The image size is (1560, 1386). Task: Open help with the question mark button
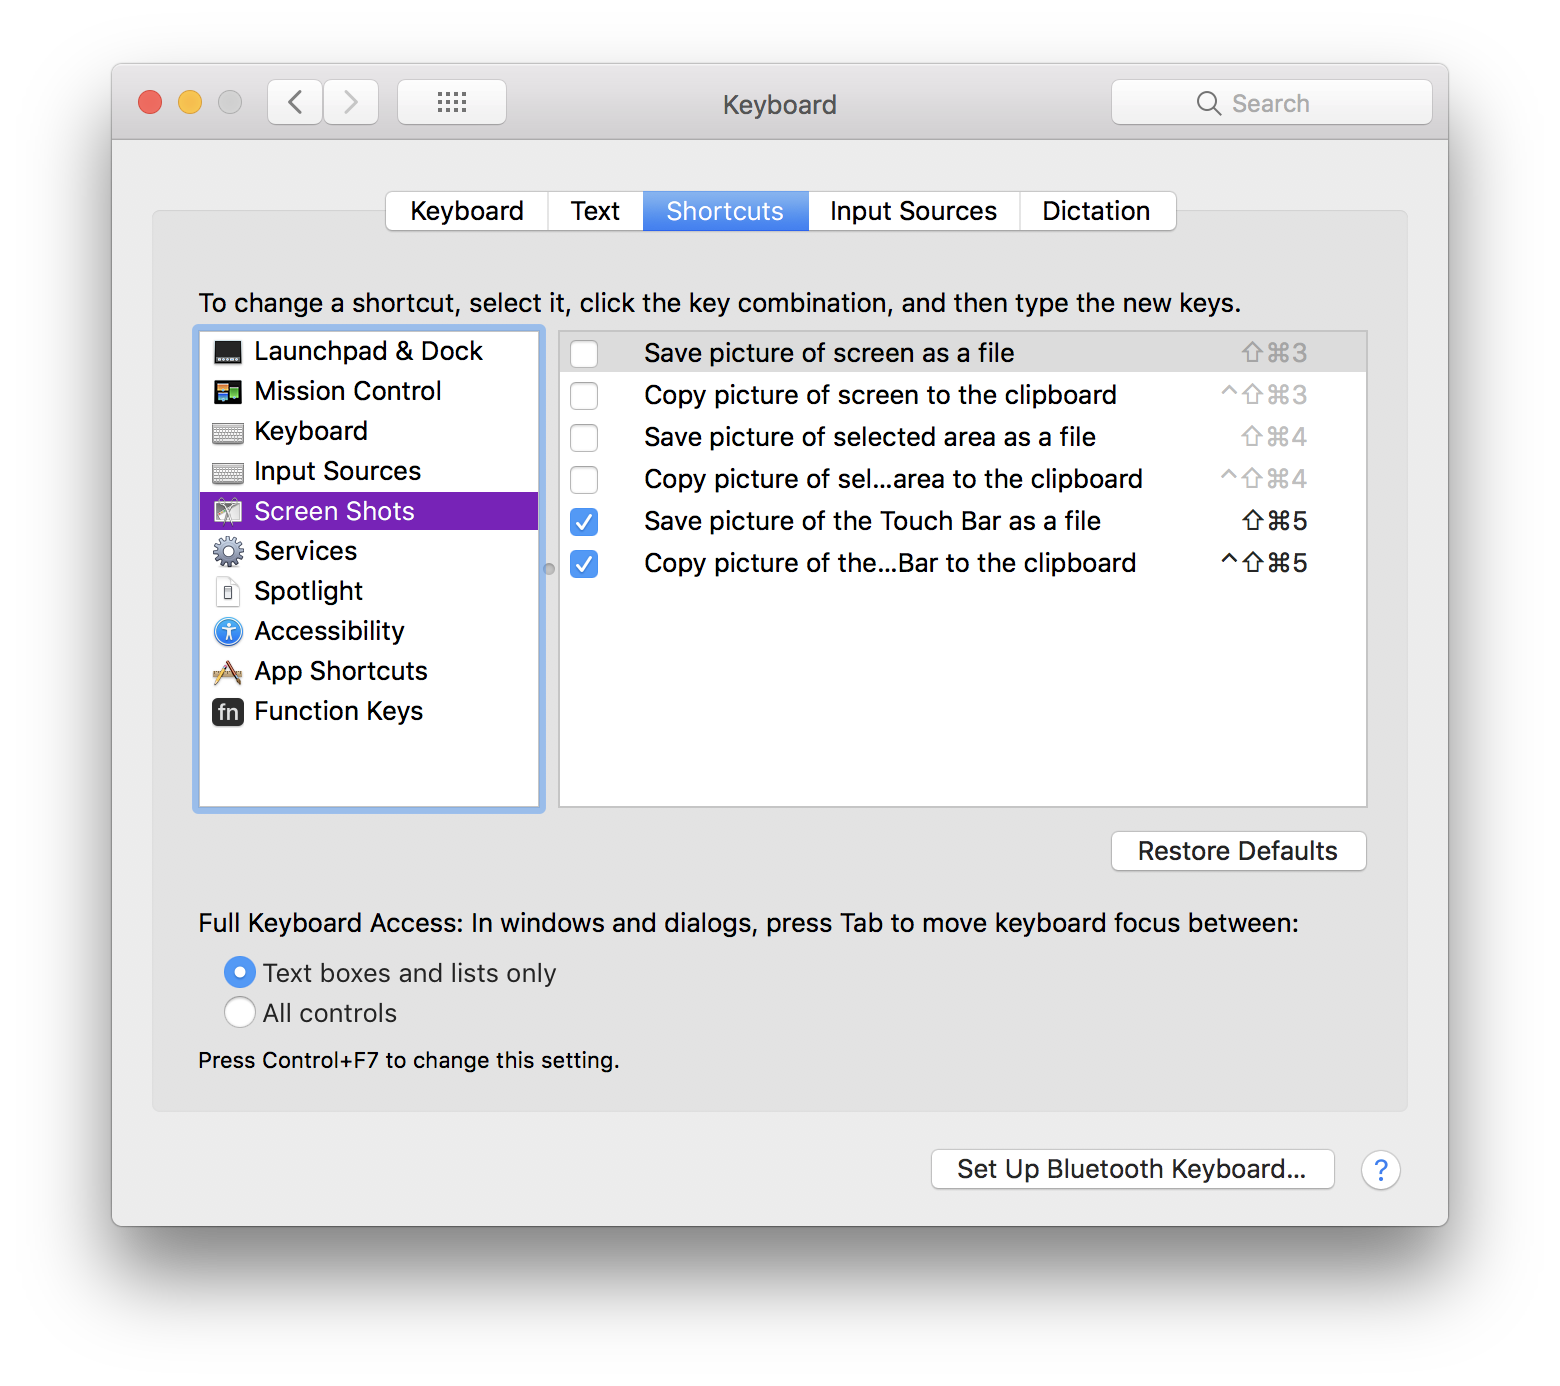[x=1381, y=1169]
